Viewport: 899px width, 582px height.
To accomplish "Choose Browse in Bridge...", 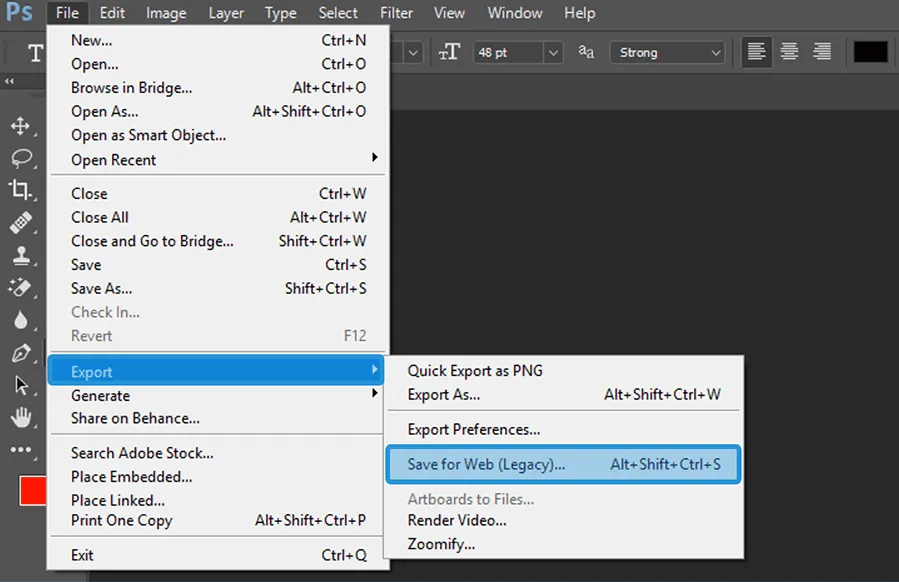I will click(218, 88).
